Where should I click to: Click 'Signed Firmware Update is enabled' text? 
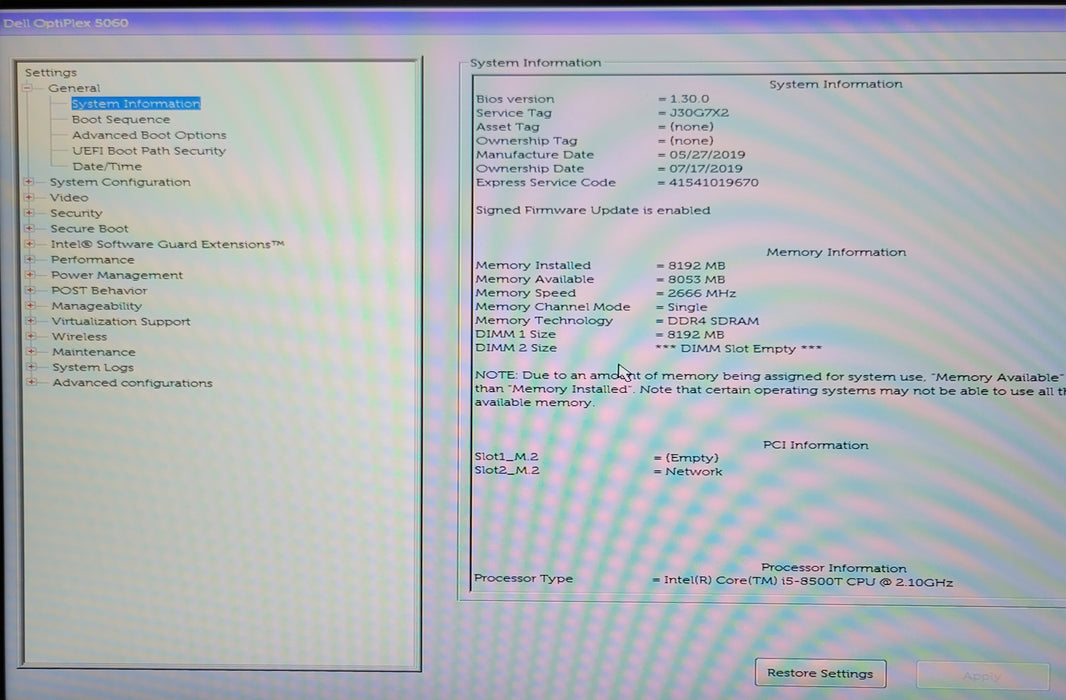pyautogui.click(x=593, y=210)
